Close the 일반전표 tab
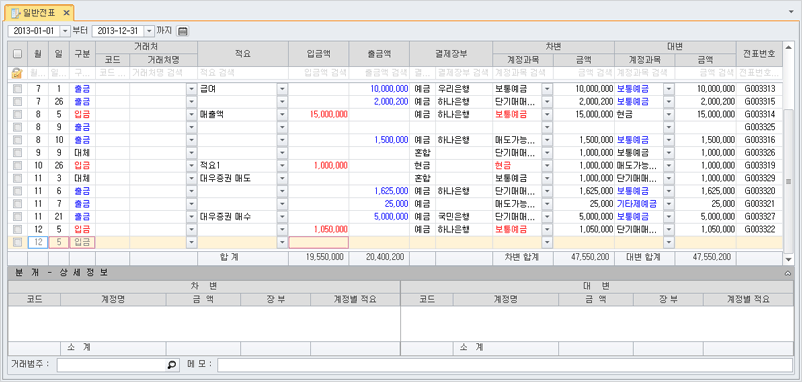802x382 pixels. pos(67,12)
